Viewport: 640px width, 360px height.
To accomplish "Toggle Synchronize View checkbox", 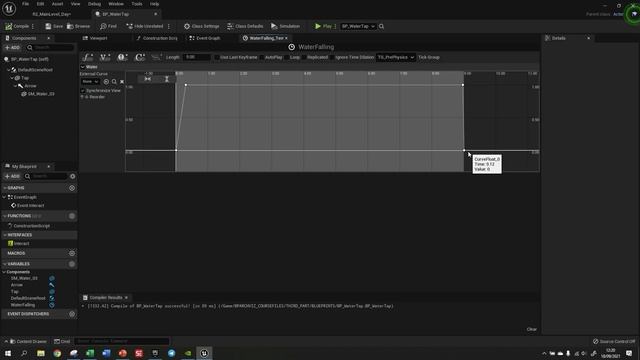I will coord(83,91).
